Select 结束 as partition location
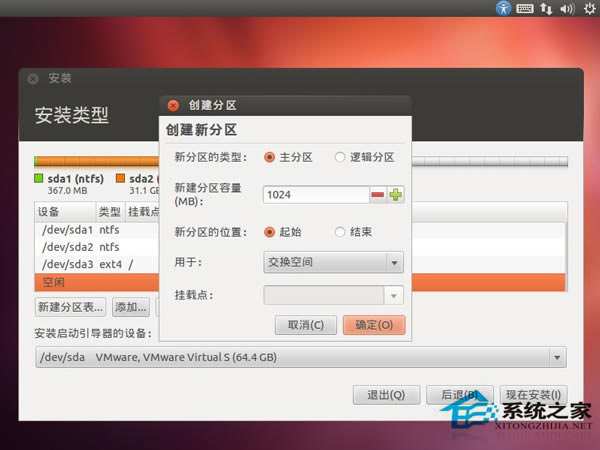This screenshot has width=600, height=450. [340, 232]
